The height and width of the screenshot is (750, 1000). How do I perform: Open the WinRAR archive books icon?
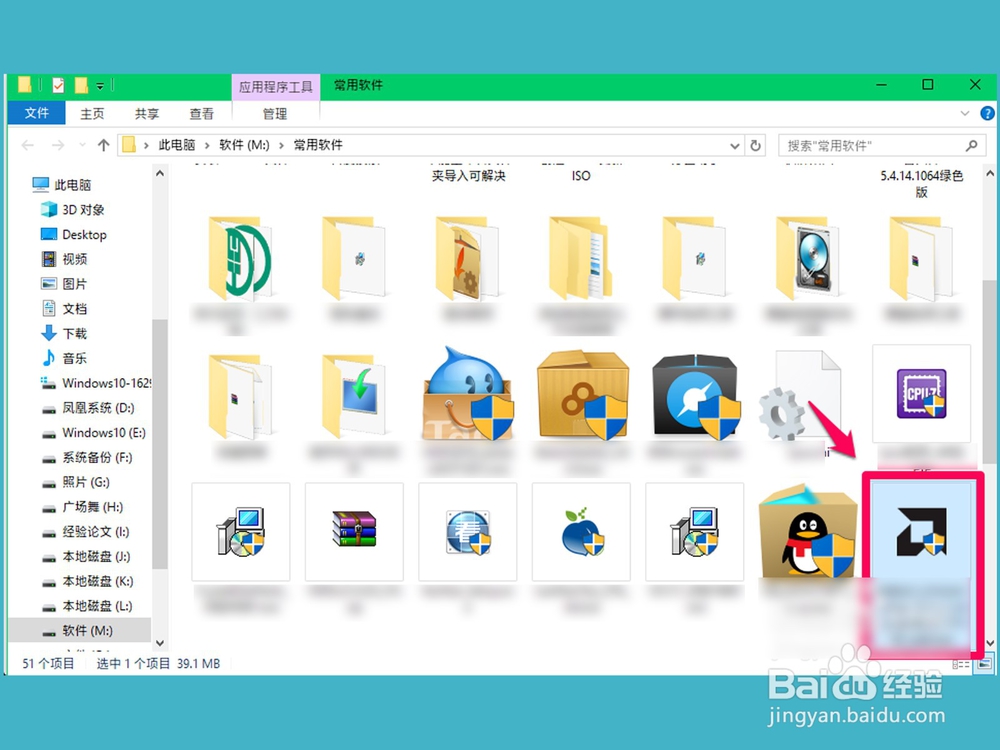pos(354,529)
